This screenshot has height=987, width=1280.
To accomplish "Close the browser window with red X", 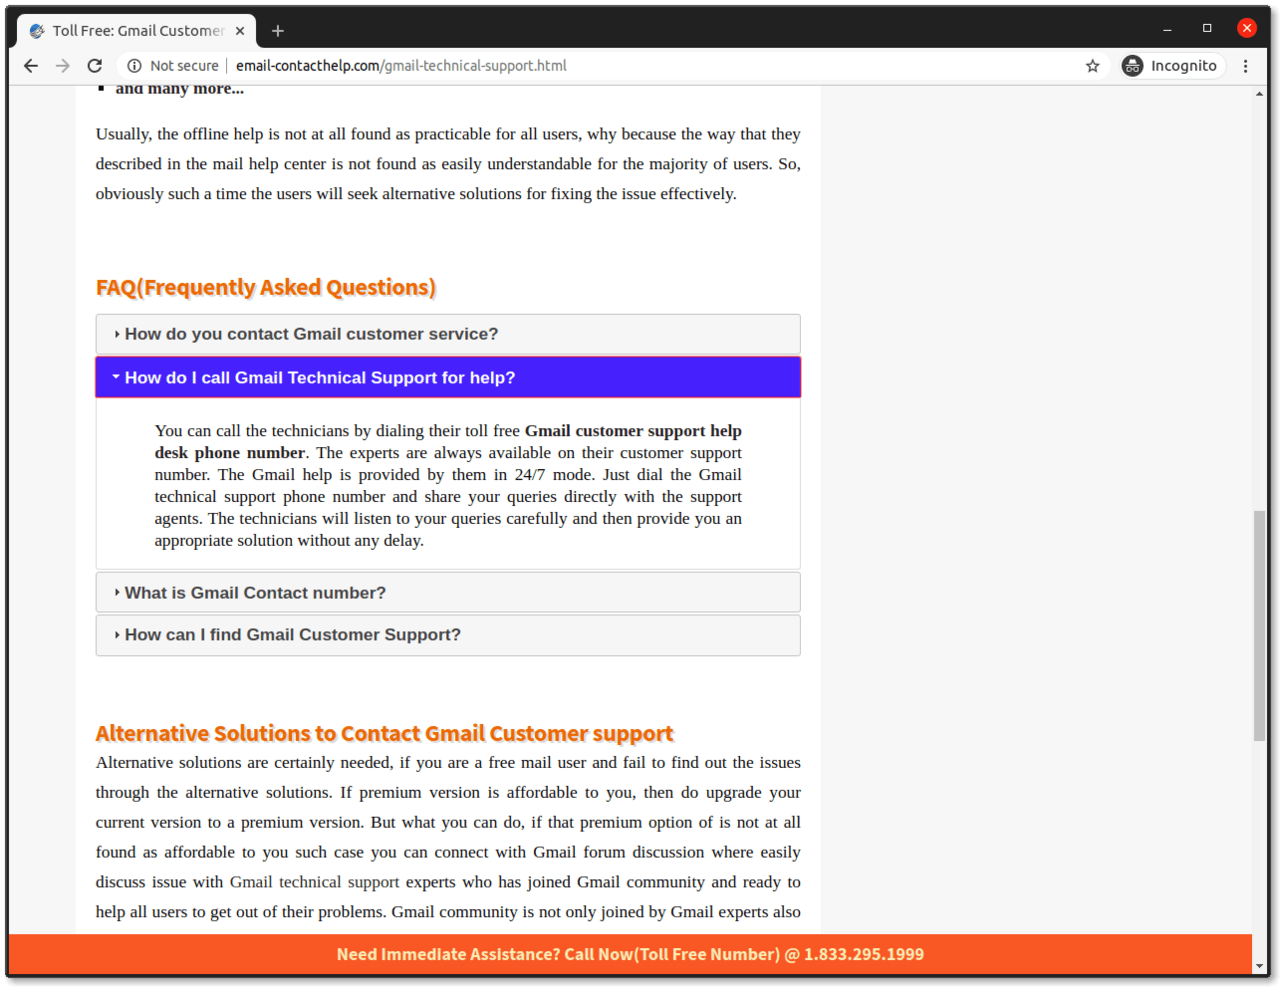I will tap(1246, 28).
